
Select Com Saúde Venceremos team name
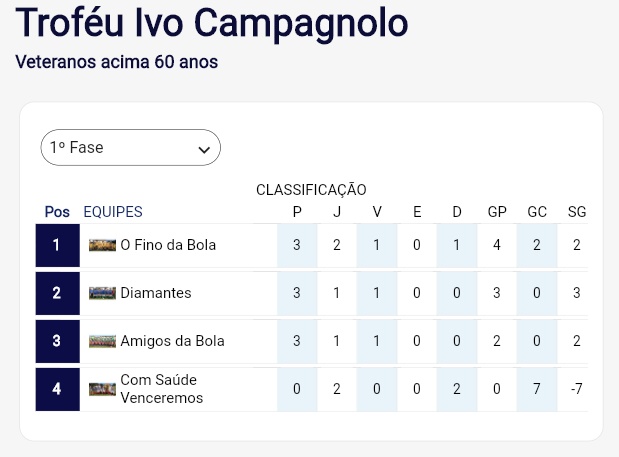162,389
